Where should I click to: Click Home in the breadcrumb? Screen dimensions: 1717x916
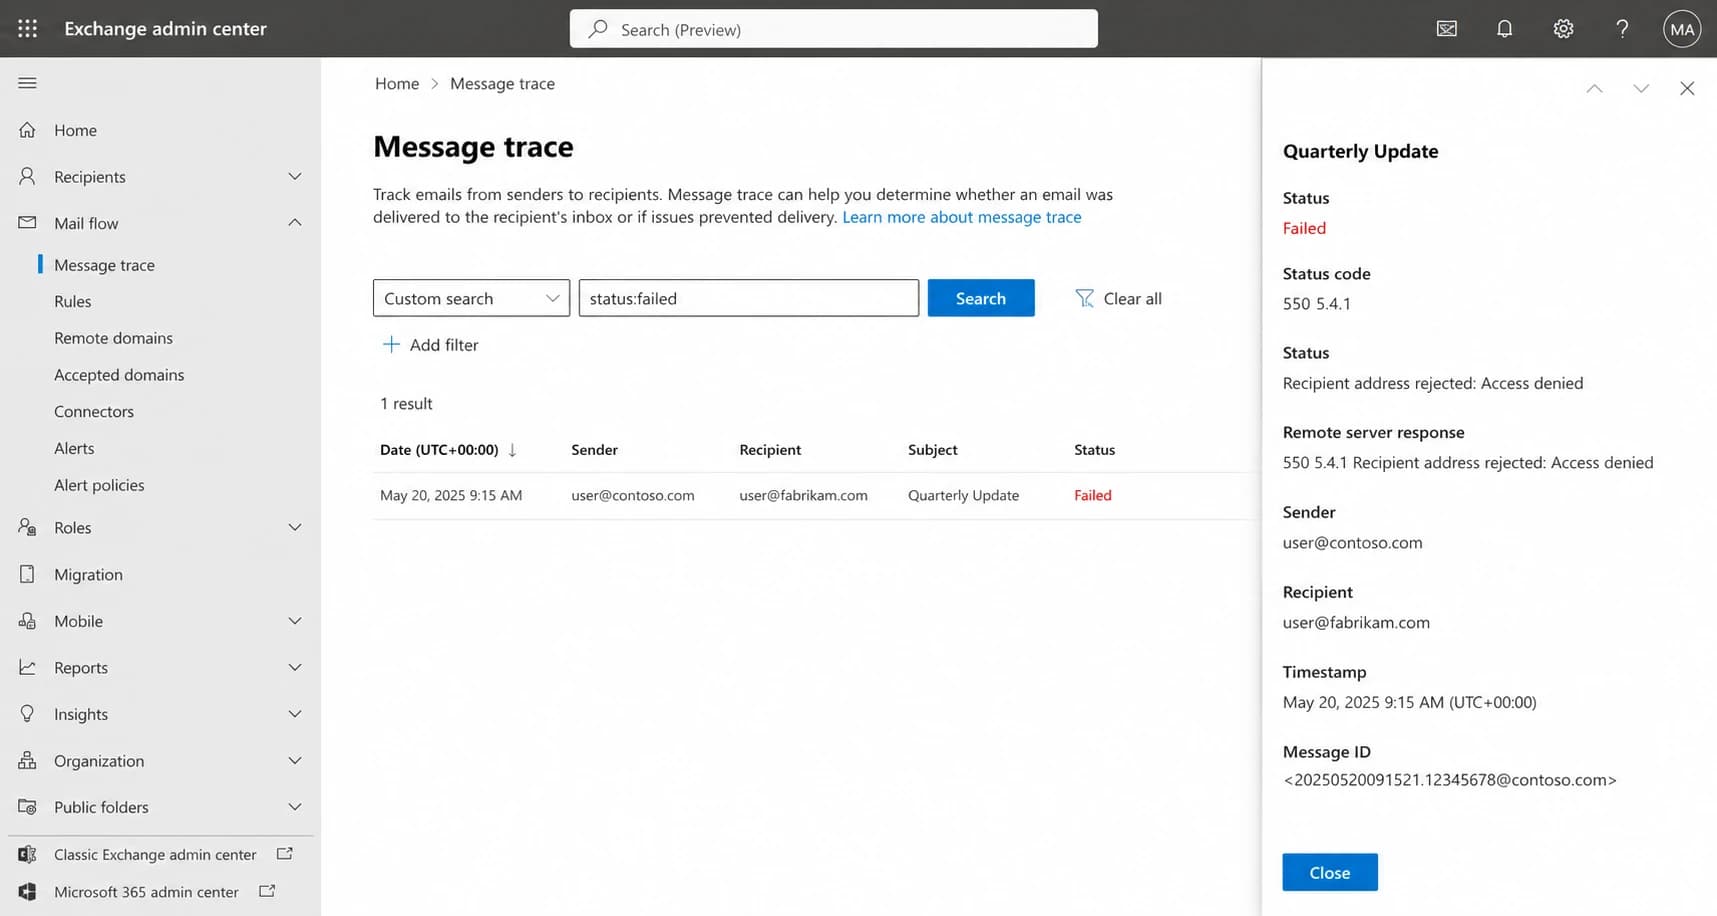tap(397, 84)
